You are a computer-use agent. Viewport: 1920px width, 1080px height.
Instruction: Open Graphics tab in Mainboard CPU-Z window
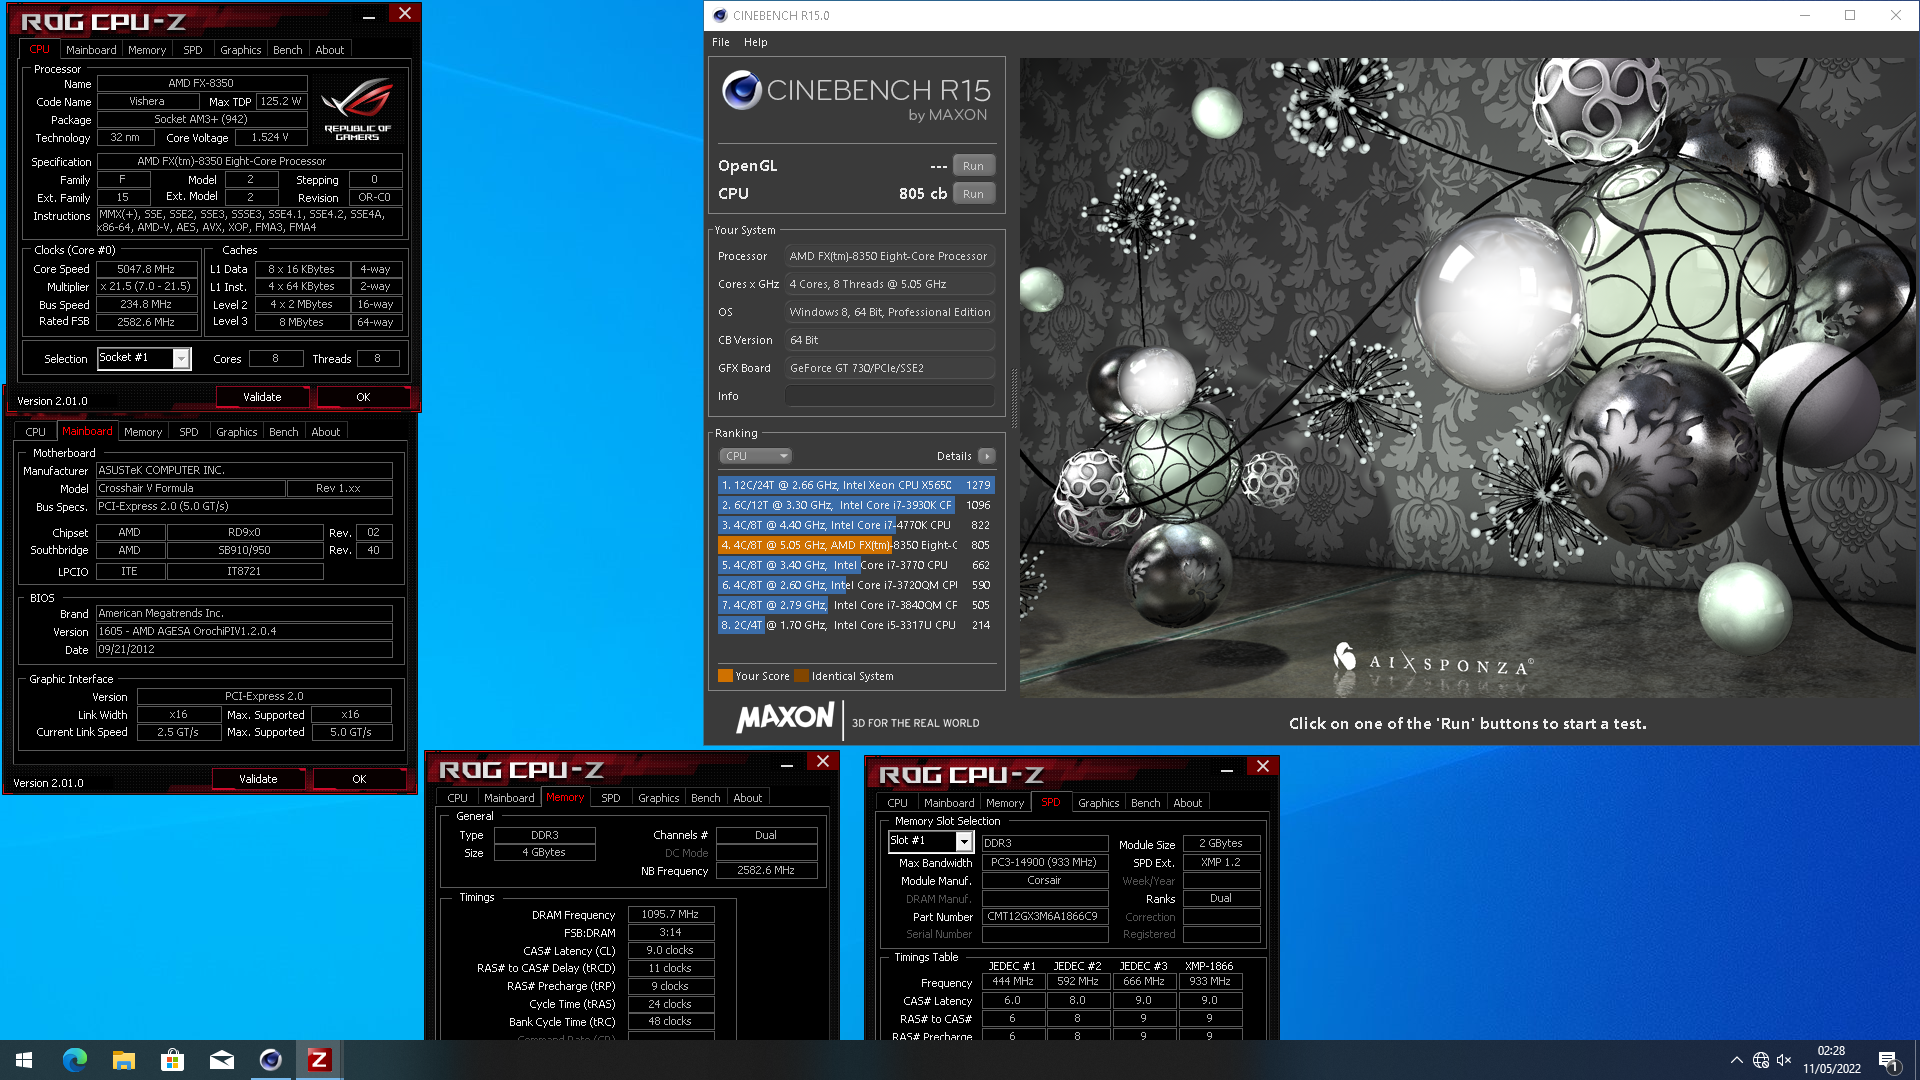pos(237,432)
